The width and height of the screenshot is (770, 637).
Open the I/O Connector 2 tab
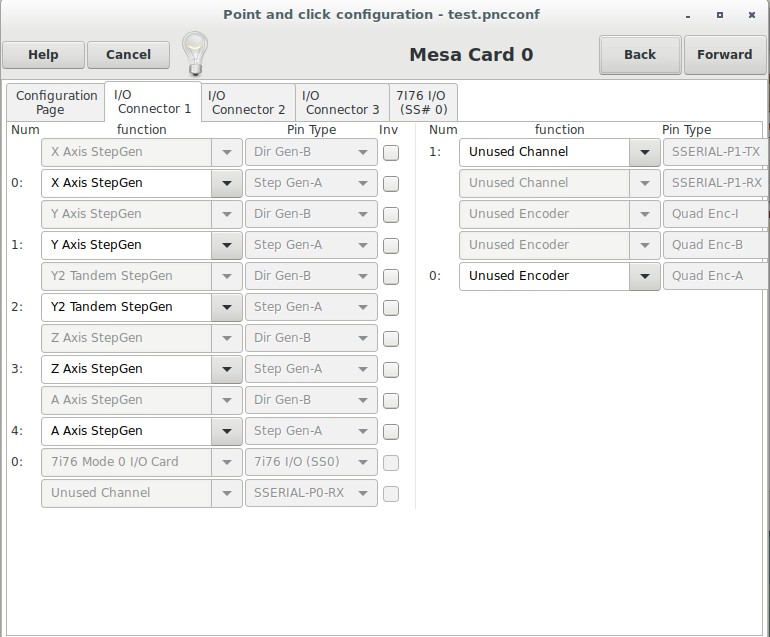248,102
